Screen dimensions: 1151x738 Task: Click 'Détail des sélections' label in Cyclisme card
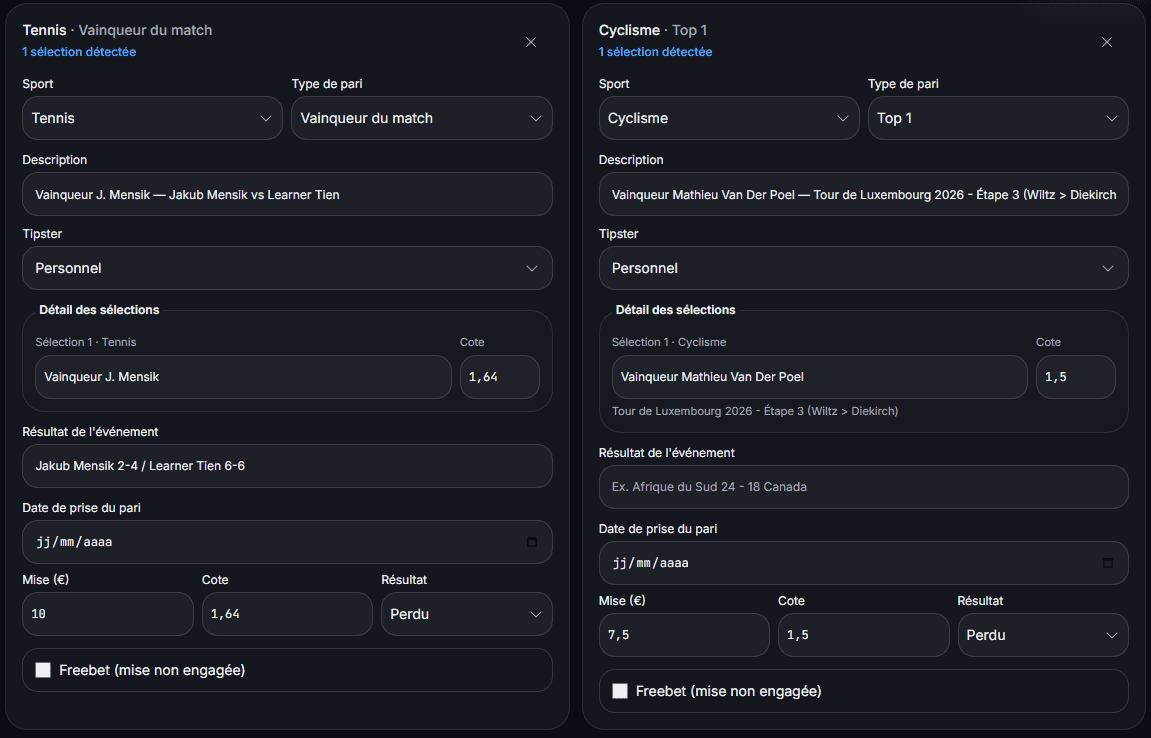(x=675, y=310)
